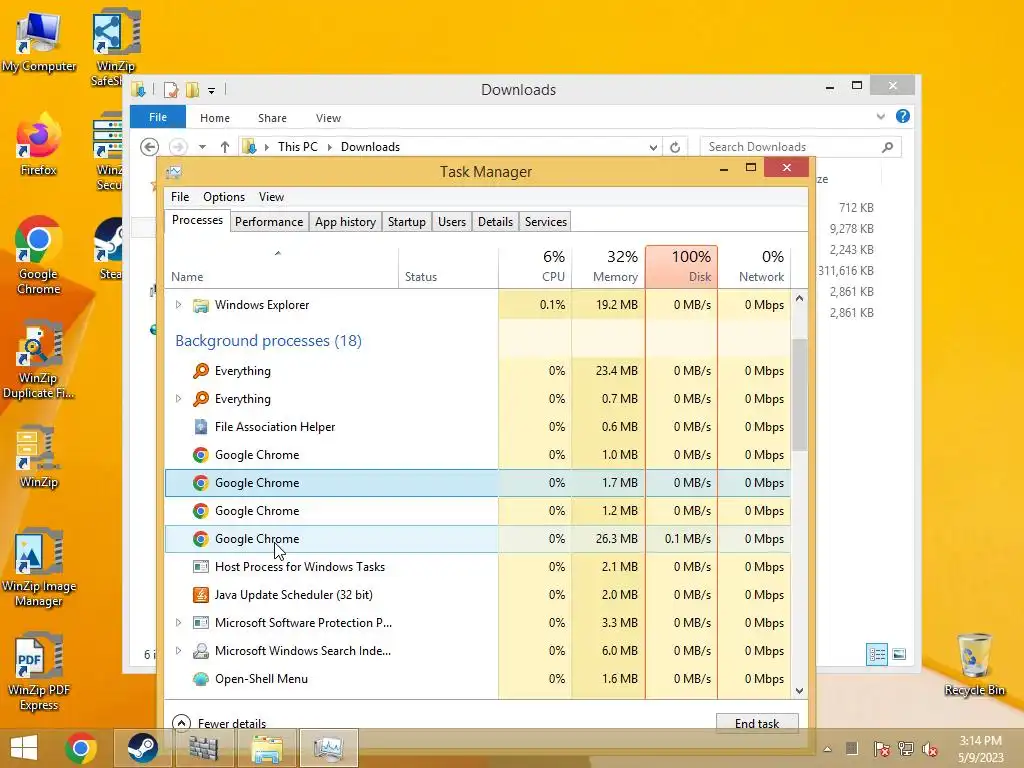Switch to Performance tab
Screen dimensions: 1024x768
click(x=269, y=221)
